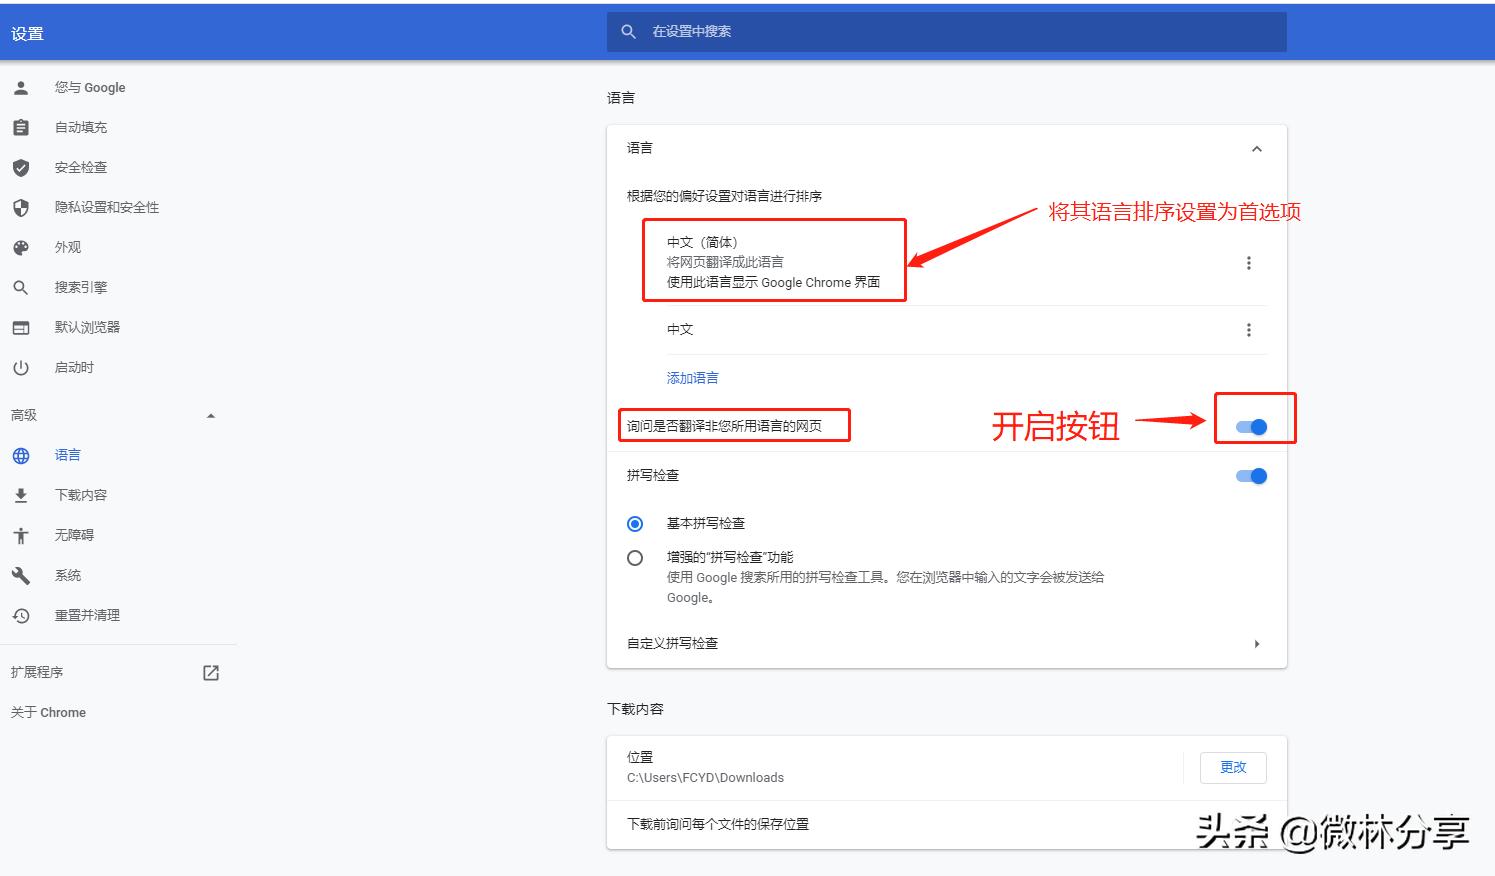The height and width of the screenshot is (876, 1495).
Task: Open 安全检查 from the sidebar
Action: click(81, 167)
